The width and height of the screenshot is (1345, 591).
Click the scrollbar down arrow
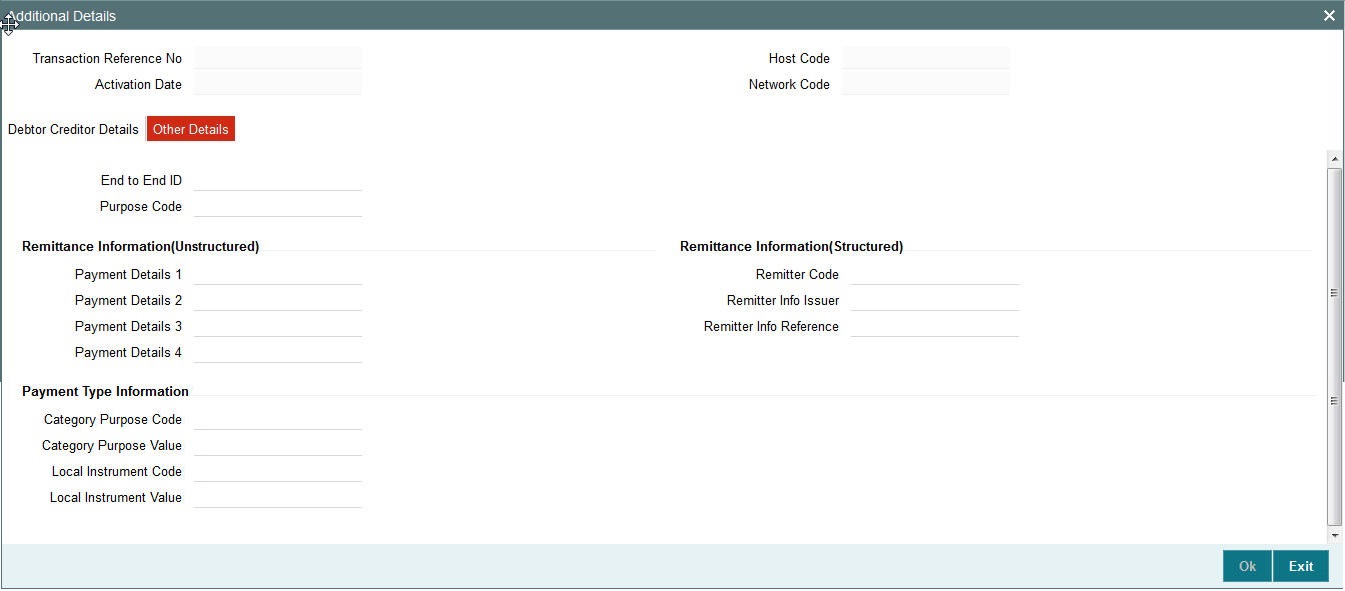point(1334,536)
